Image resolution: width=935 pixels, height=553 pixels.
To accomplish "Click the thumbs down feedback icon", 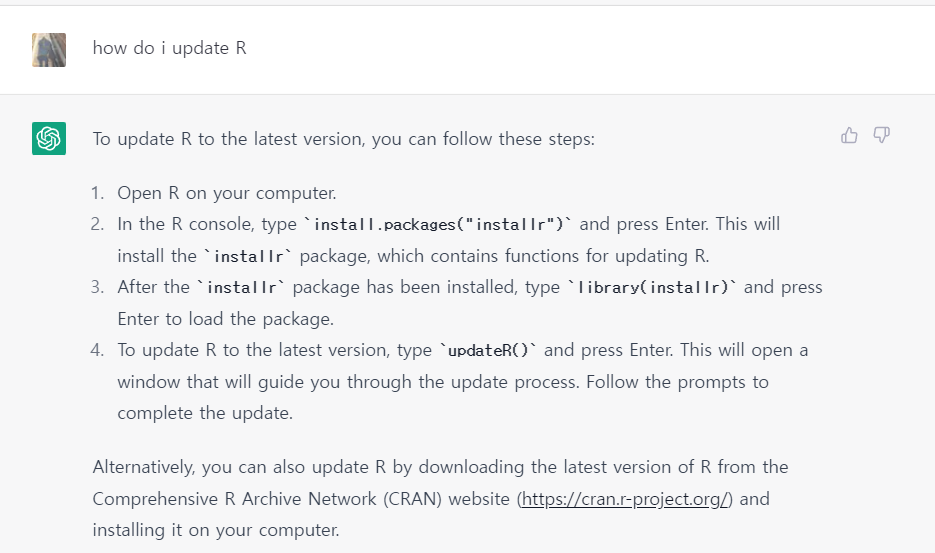I will coord(882,135).
